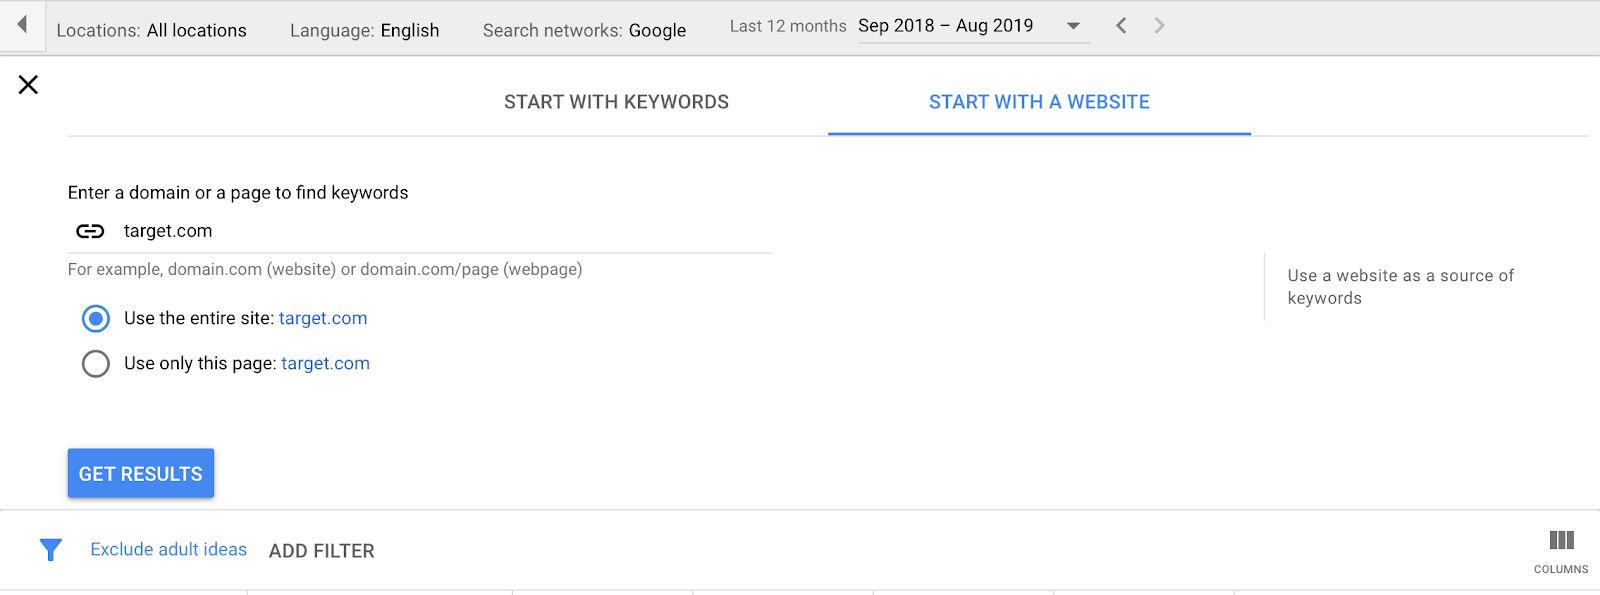Click the link icon beside the domain field
Image resolution: width=1600 pixels, height=595 pixels.
[90, 231]
